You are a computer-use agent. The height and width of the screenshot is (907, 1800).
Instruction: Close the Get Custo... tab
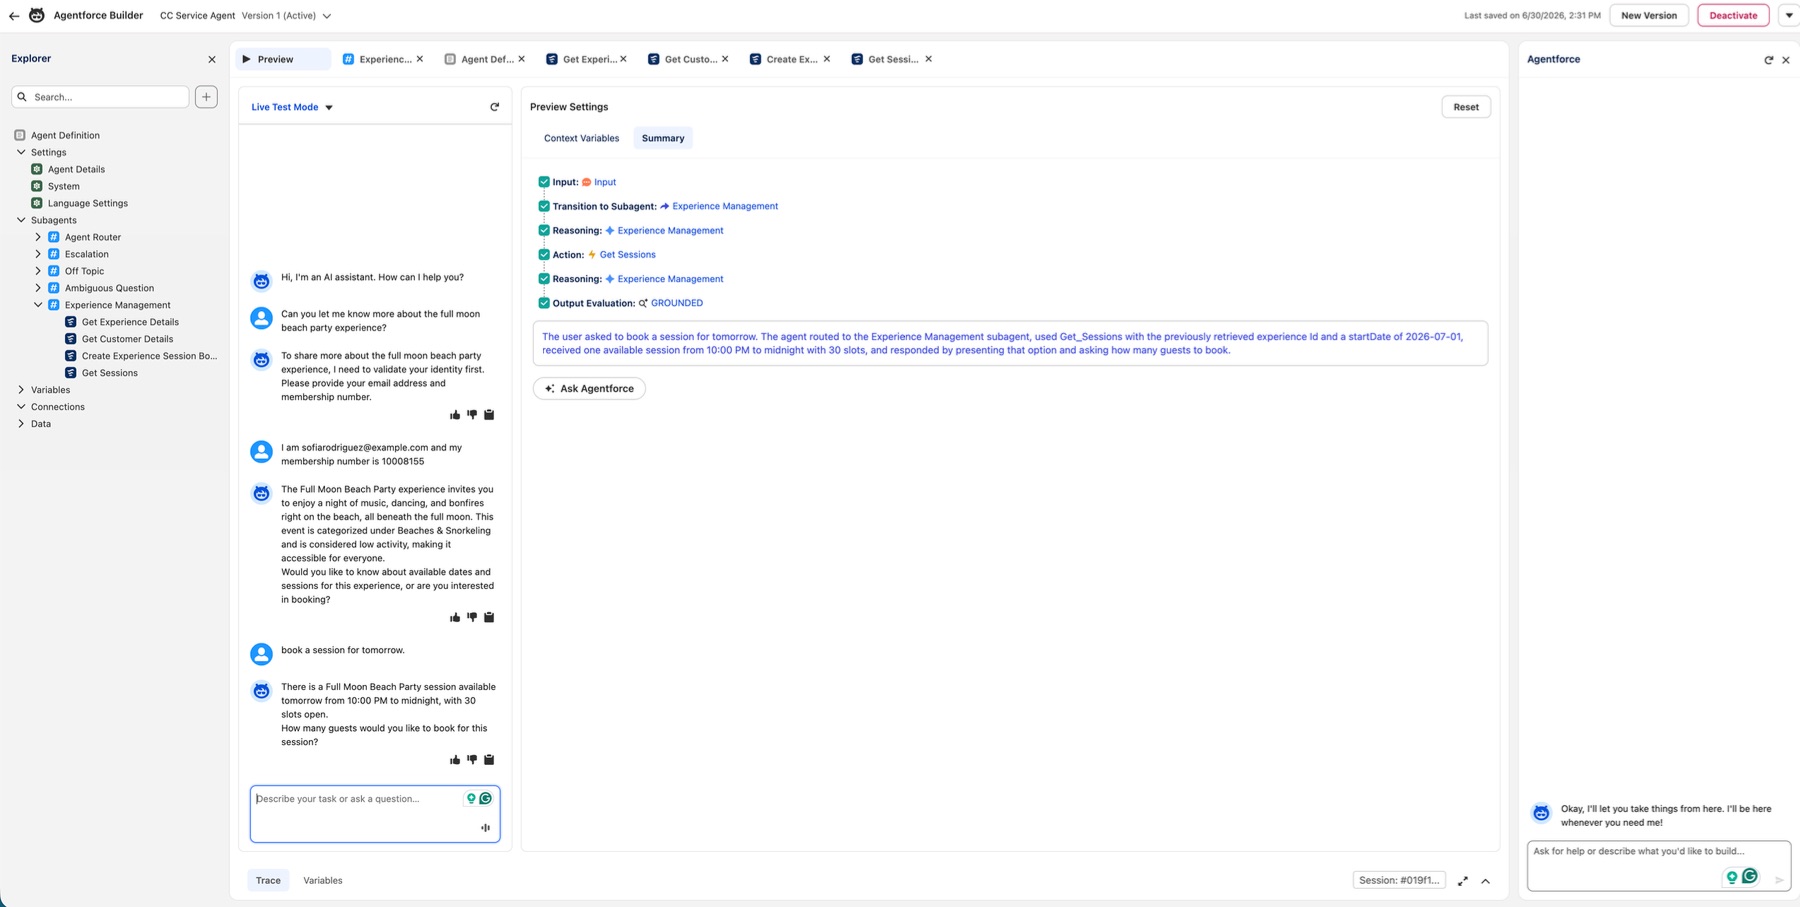pos(725,59)
